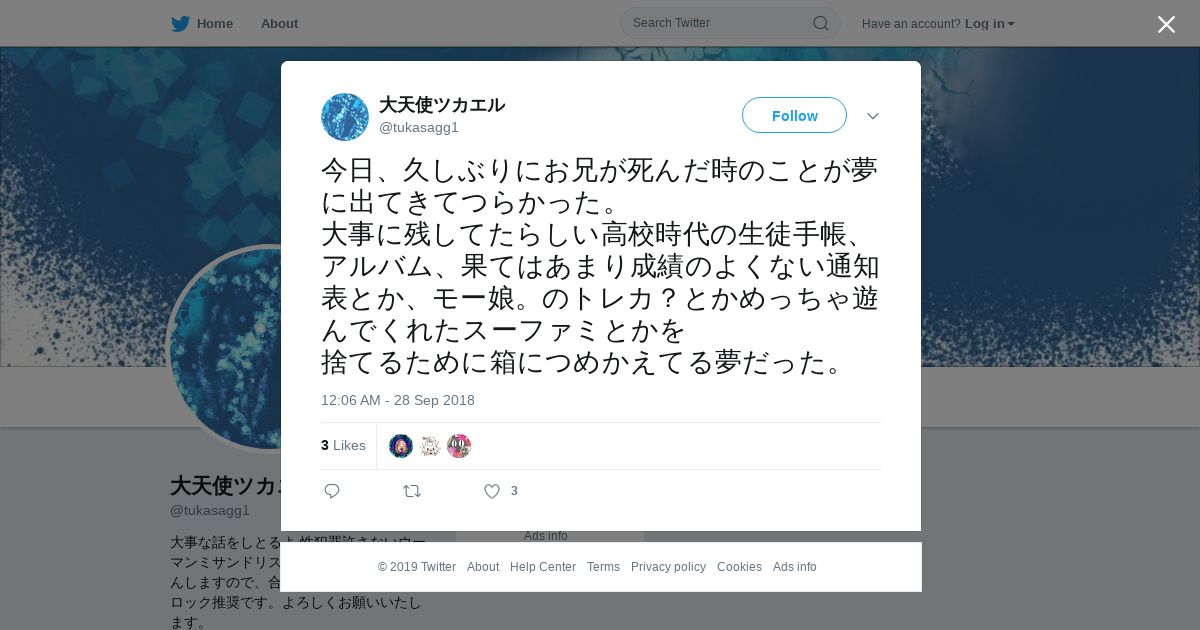Like the tweet with the heart icon

click(x=492, y=491)
